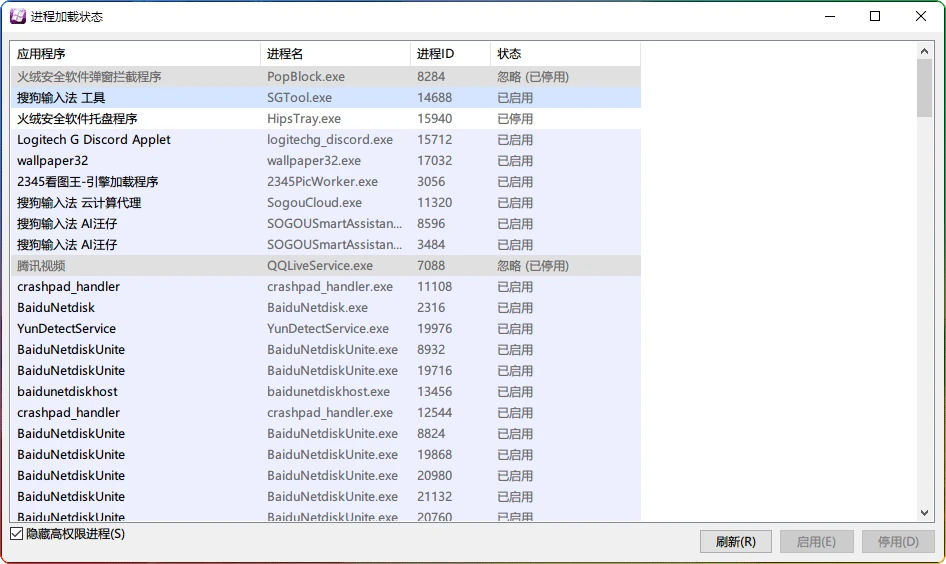Select the wallpaper32 application row
946x564 pixels.
click(x=326, y=161)
